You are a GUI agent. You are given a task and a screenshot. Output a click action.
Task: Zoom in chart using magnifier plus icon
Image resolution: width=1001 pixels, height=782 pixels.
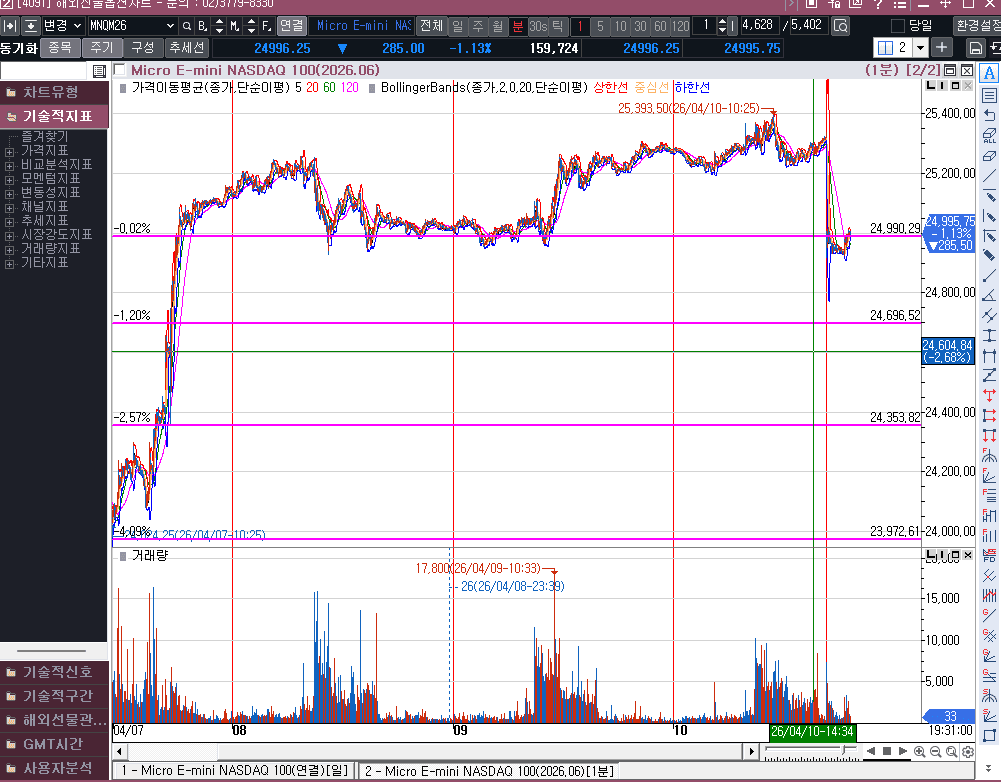click(920, 751)
